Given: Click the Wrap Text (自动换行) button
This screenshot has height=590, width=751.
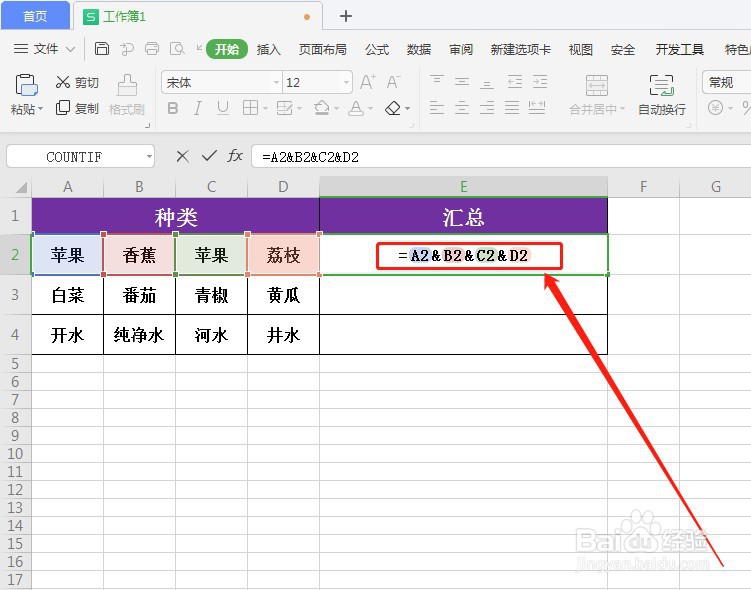Looking at the screenshot, I should tap(662, 95).
